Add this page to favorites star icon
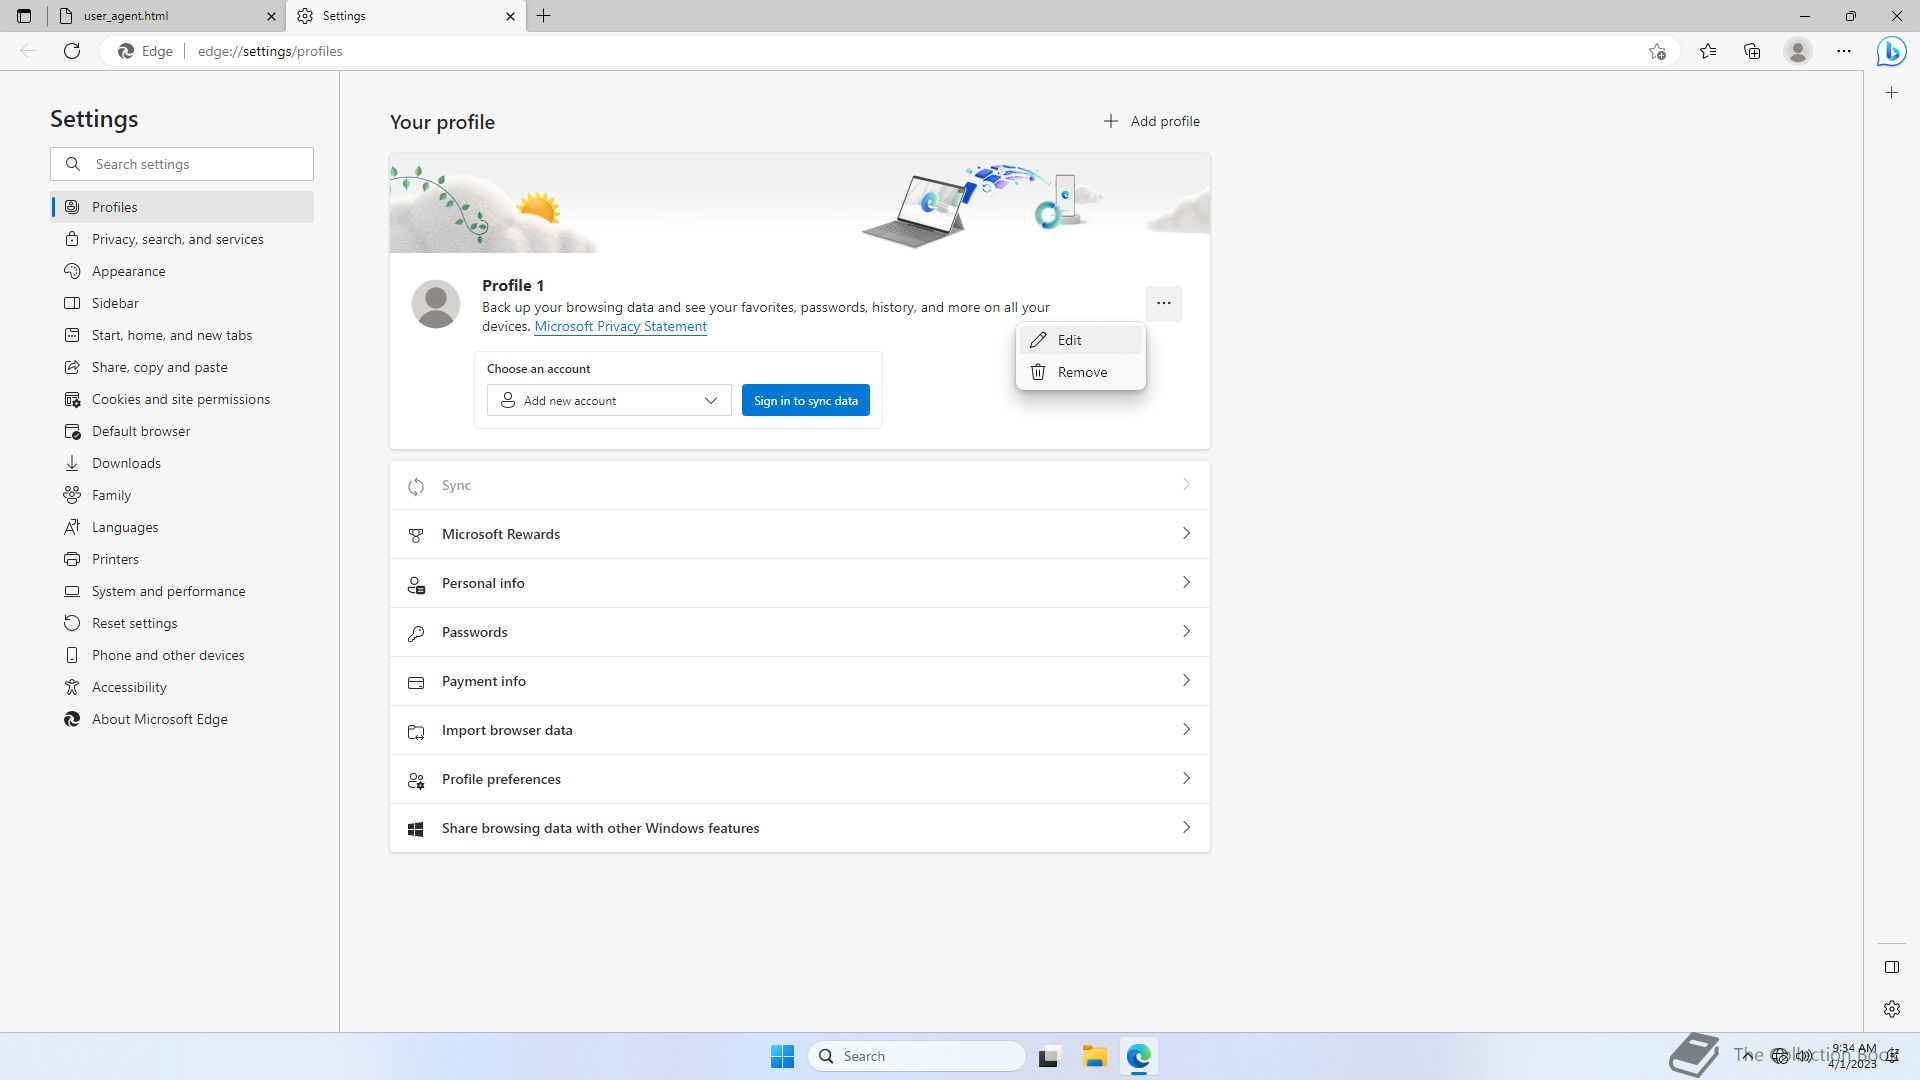The width and height of the screenshot is (1920, 1080). [x=1657, y=51]
